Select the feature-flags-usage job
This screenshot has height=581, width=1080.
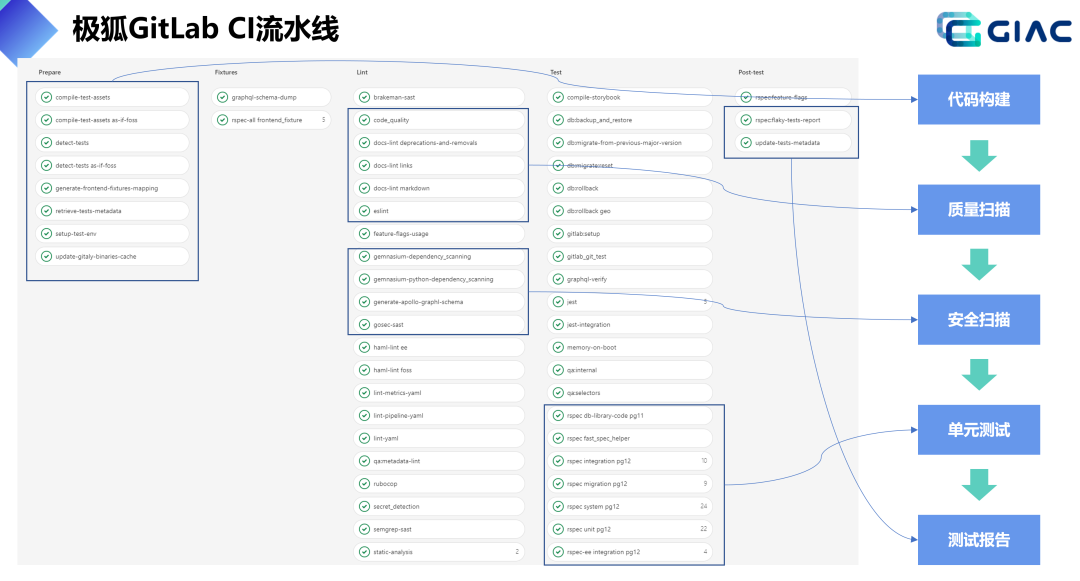click(x=439, y=233)
